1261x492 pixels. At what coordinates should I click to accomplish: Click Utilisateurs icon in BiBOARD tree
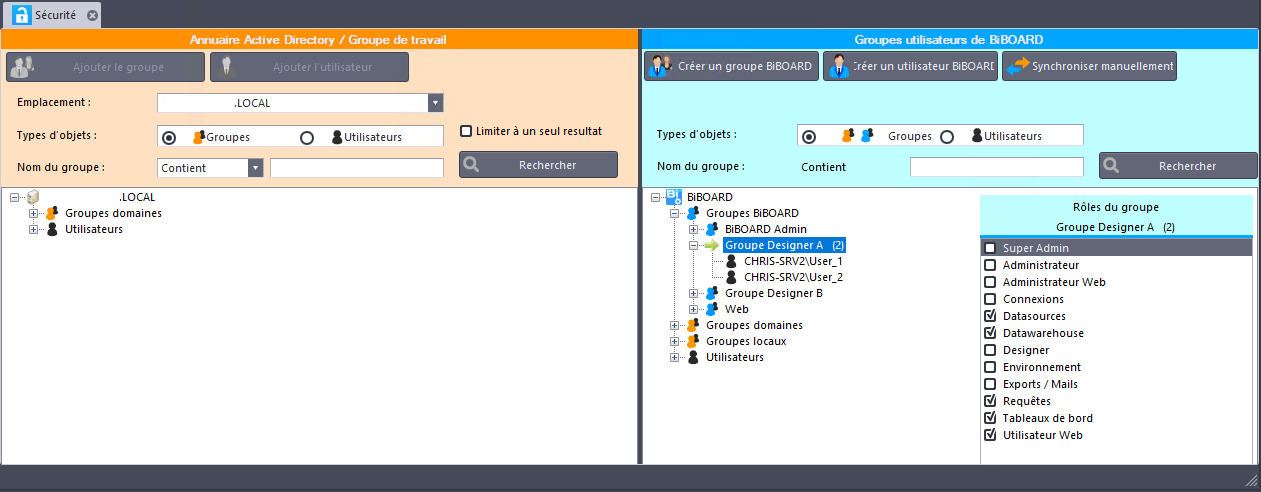[x=693, y=357]
